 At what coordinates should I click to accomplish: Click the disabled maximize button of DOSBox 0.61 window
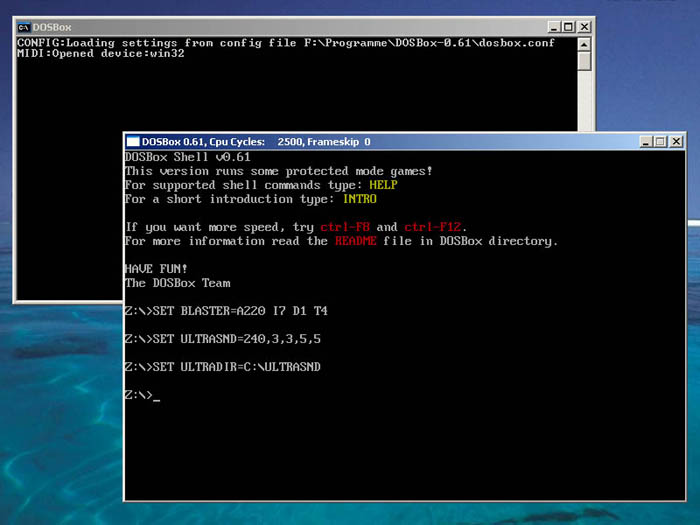coord(660,142)
